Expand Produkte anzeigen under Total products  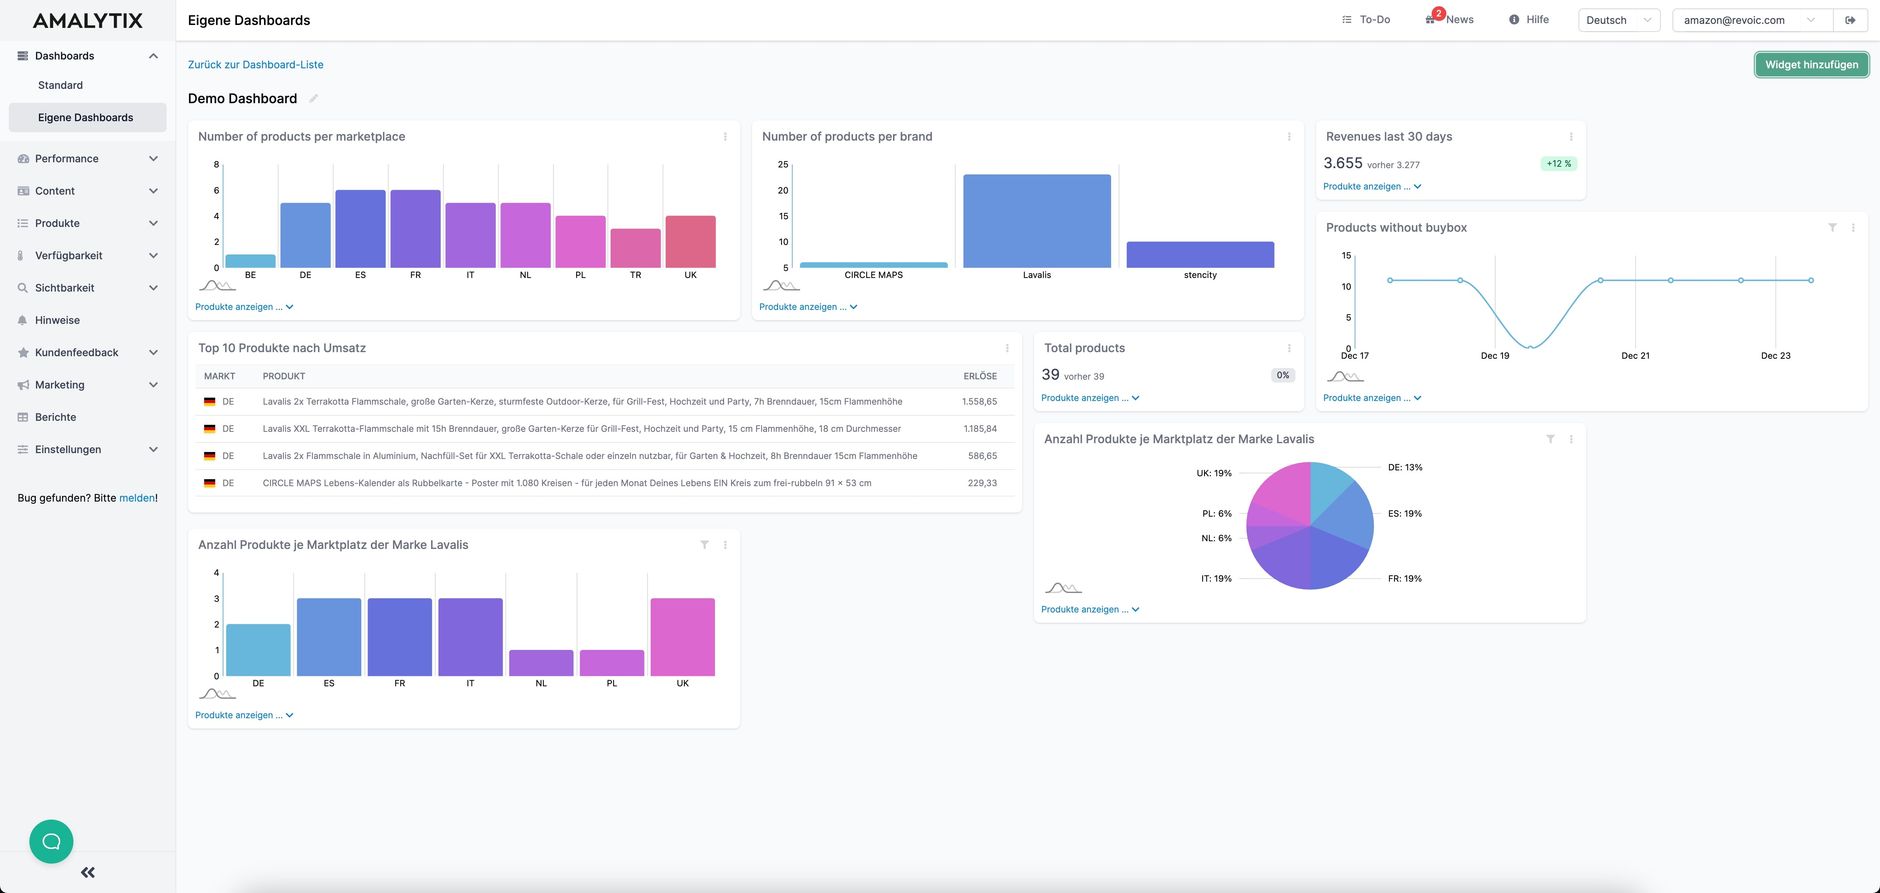pyautogui.click(x=1090, y=398)
